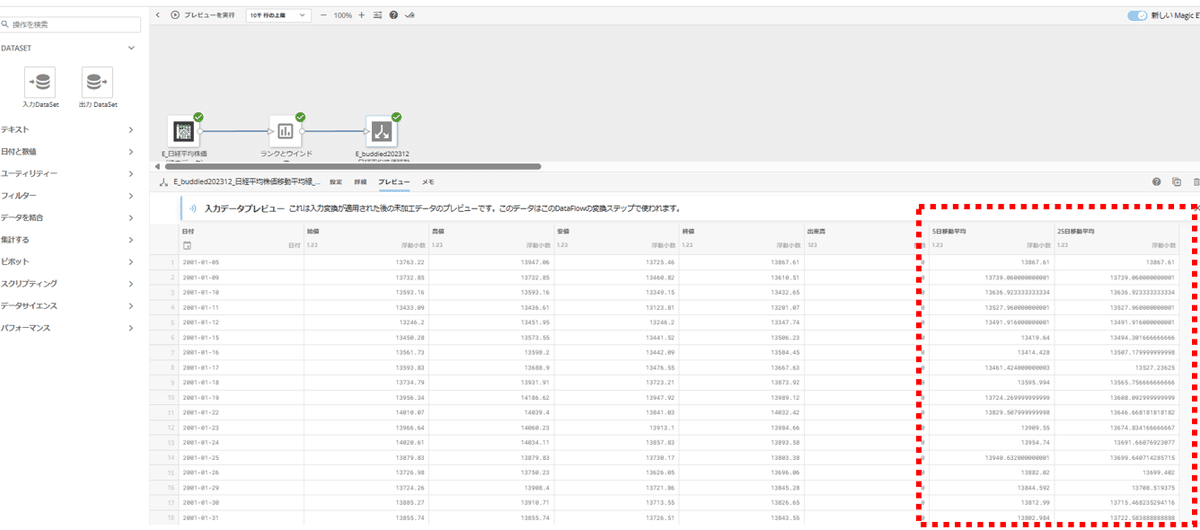Open canvas layout settings icon
This screenshot has width=1200, height=530.
tap(378, 16)
